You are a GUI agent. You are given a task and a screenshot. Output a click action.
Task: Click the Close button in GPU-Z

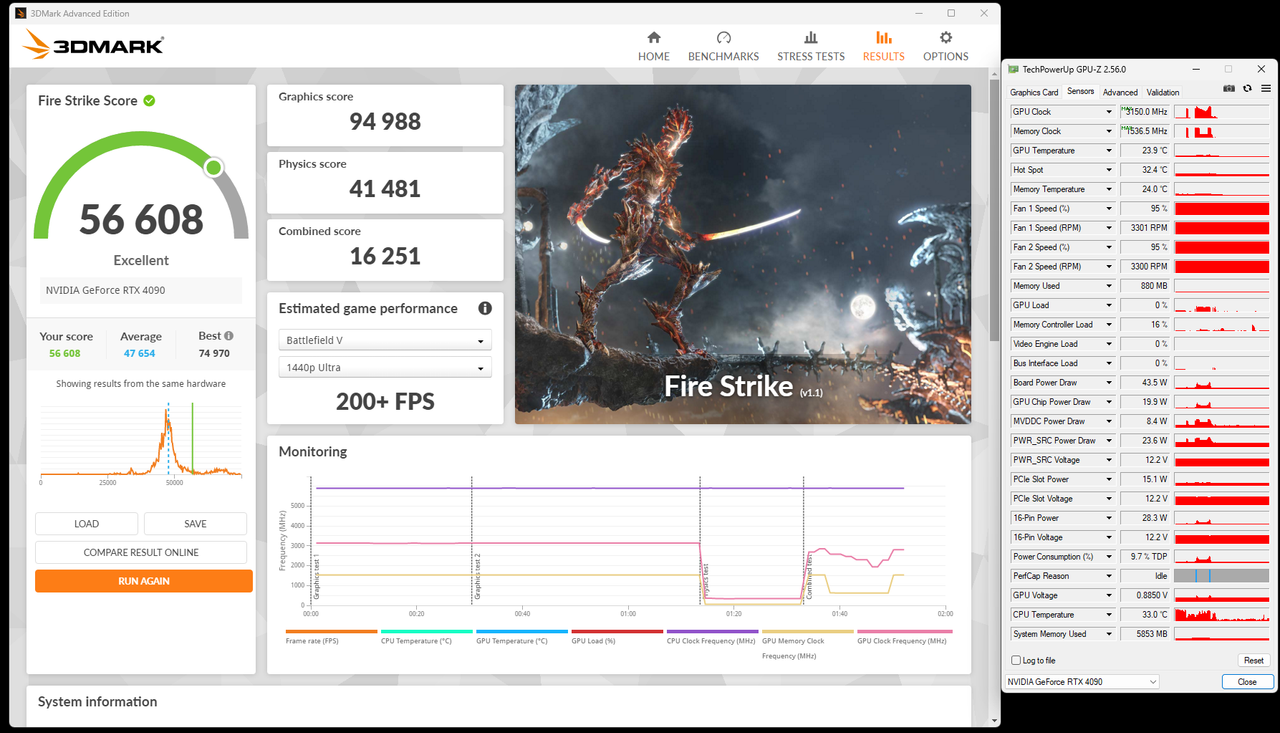pos(1247,681)
